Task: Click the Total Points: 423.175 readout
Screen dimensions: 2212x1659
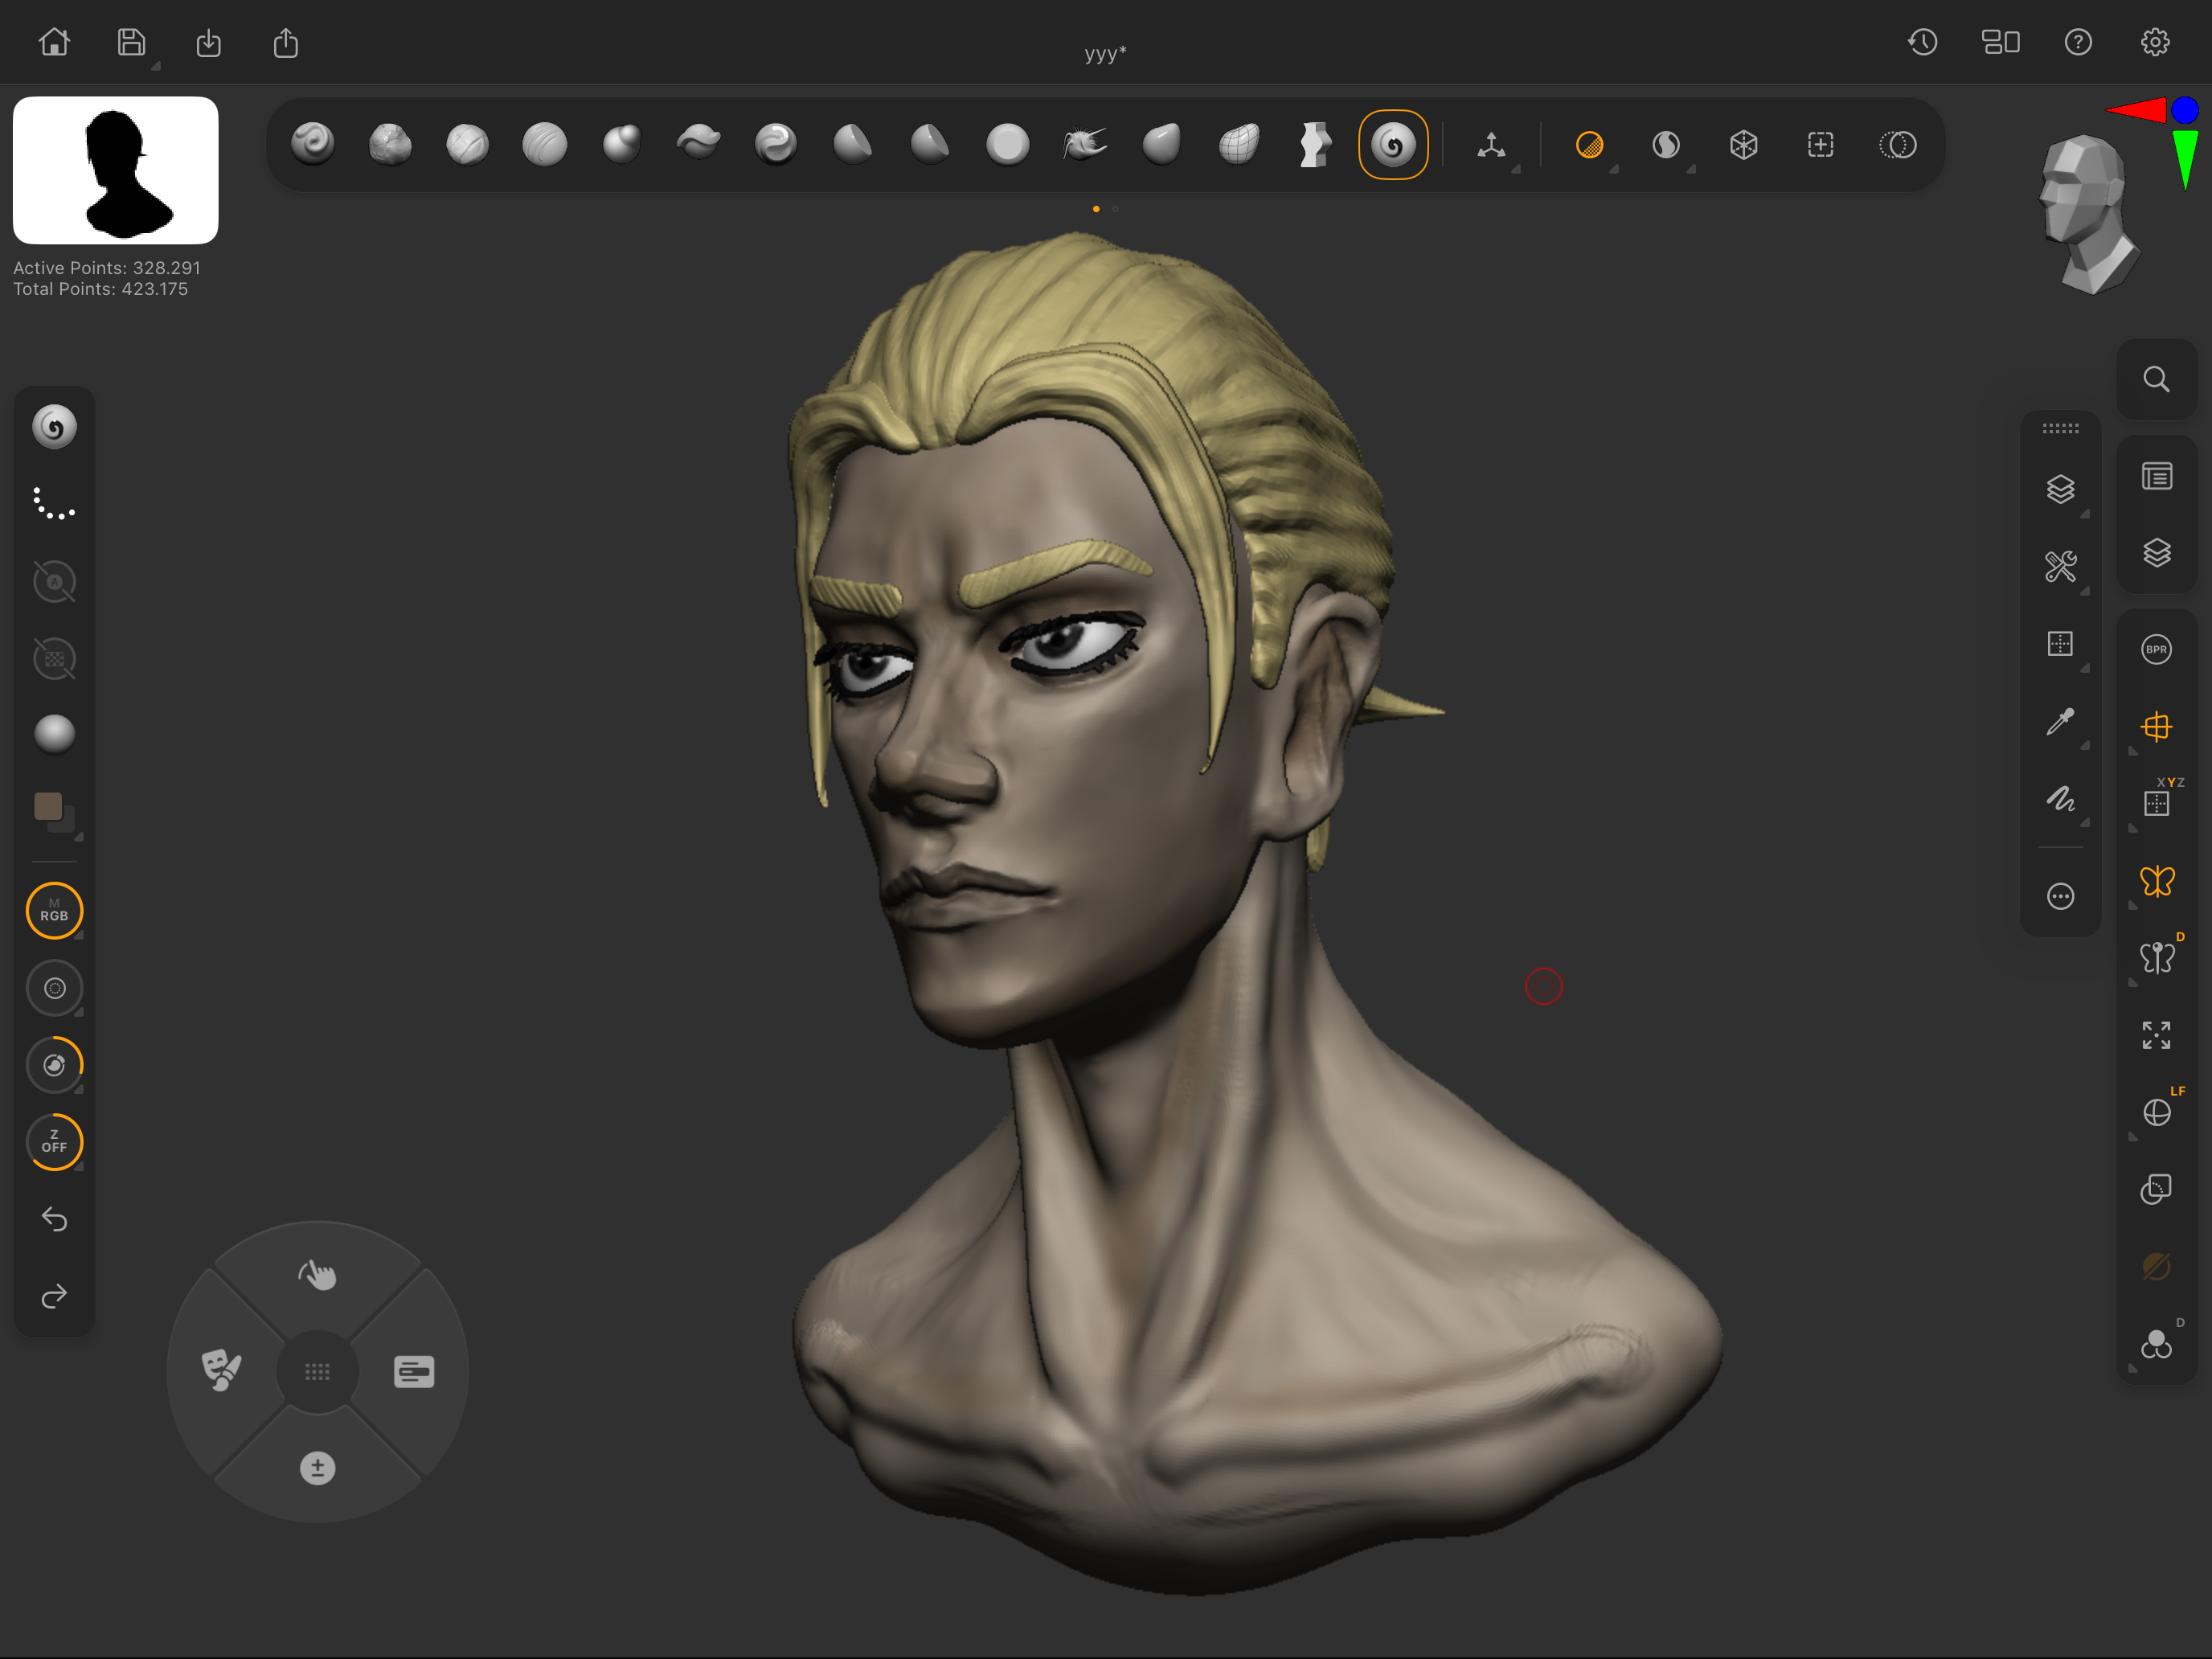Action: coord(100,289)
